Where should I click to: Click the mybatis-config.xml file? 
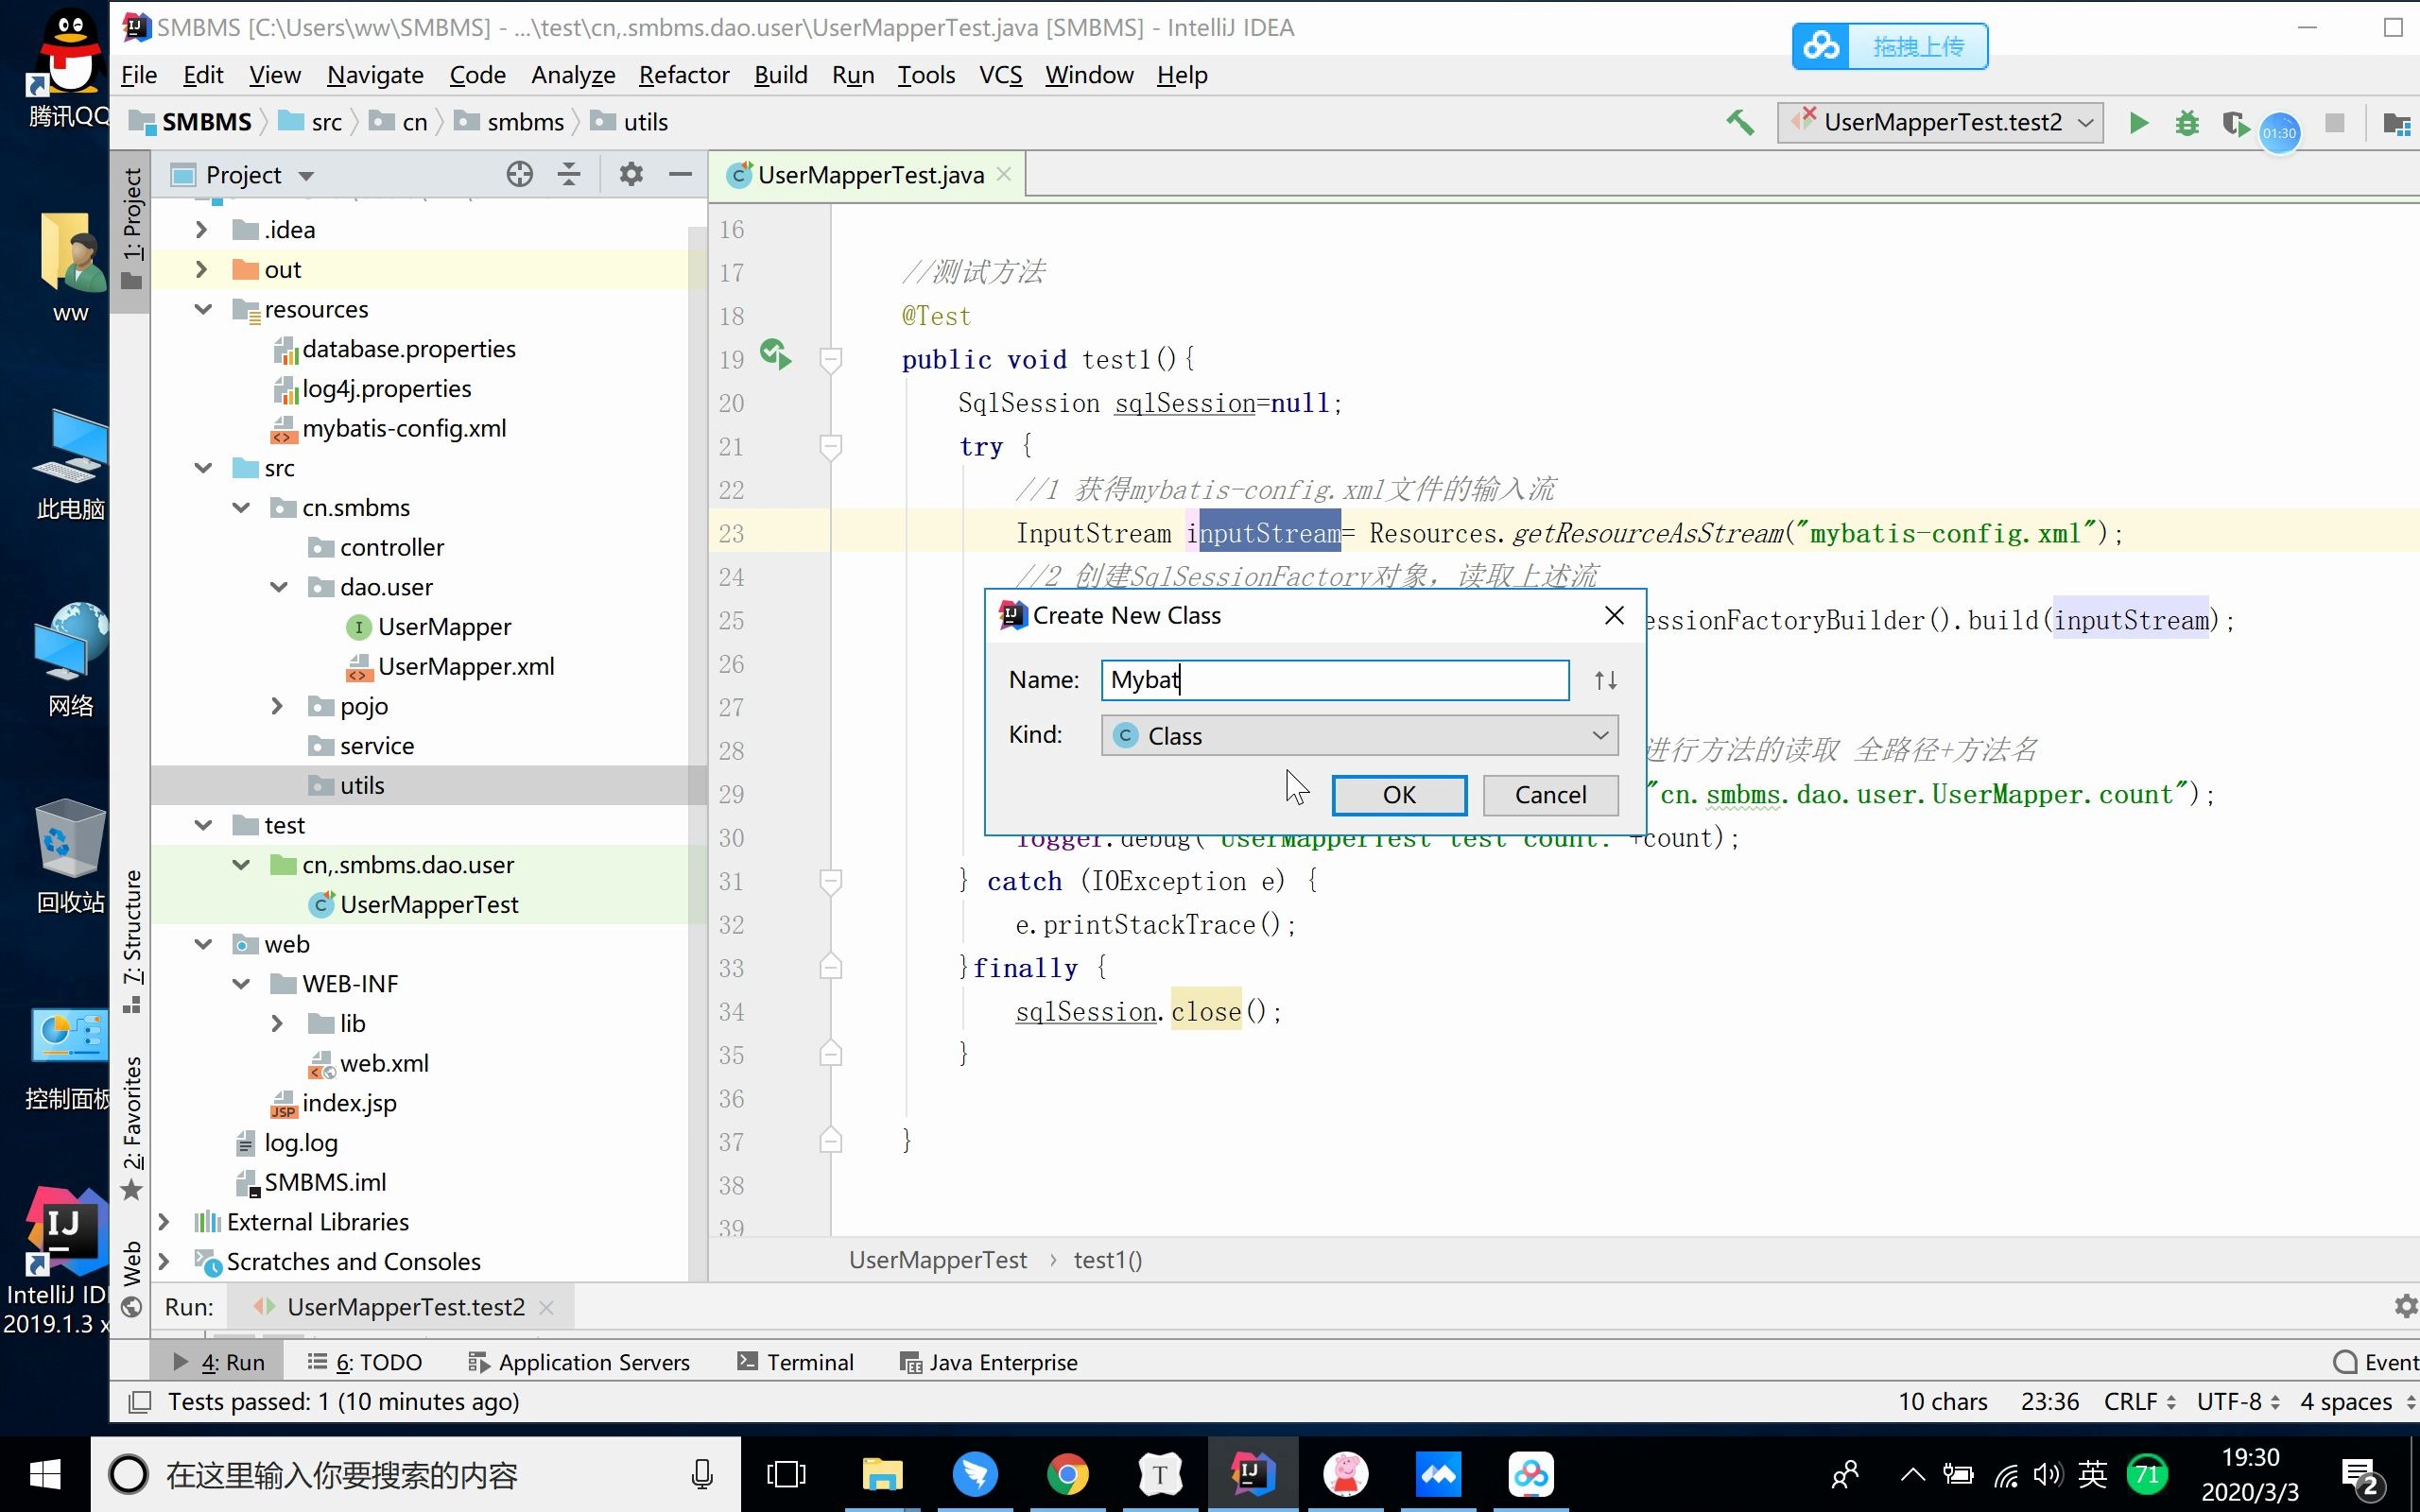pos(405,427)
